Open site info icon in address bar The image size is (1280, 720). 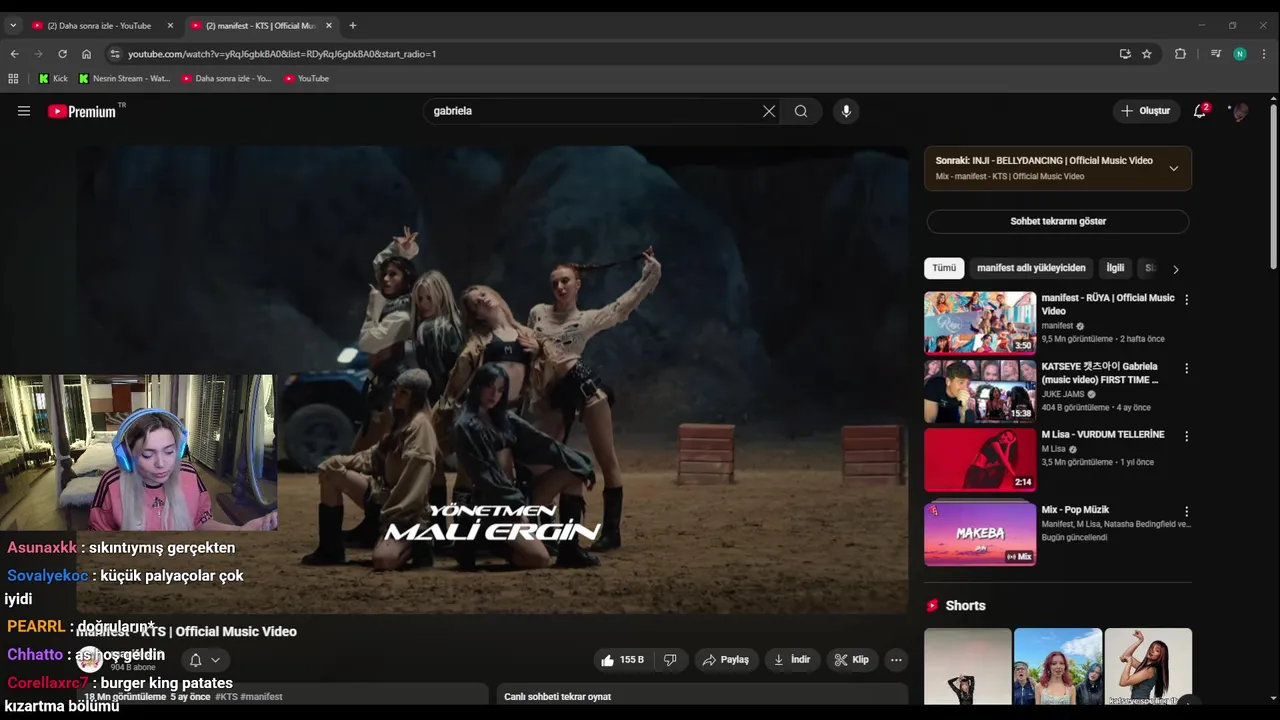[x=114, y=54]
